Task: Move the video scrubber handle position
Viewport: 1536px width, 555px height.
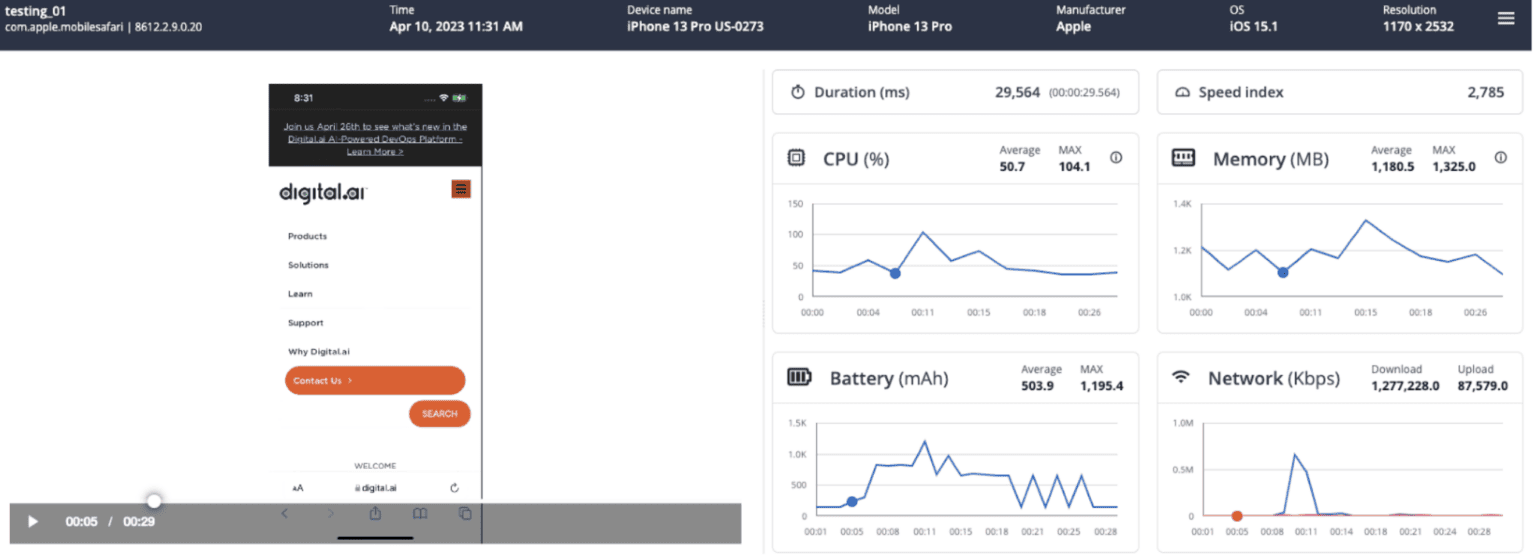Action: point(154,501)
